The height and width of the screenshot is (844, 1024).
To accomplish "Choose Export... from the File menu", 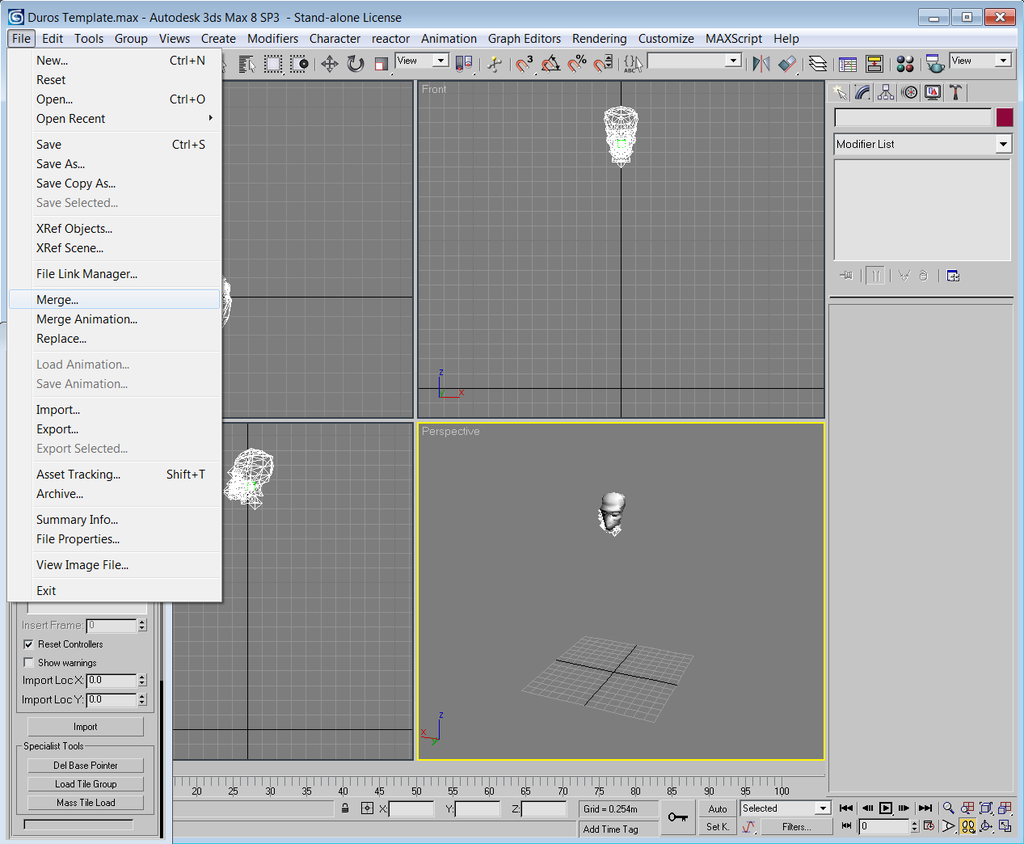I will pyautogui.click(x=114, y=429).
